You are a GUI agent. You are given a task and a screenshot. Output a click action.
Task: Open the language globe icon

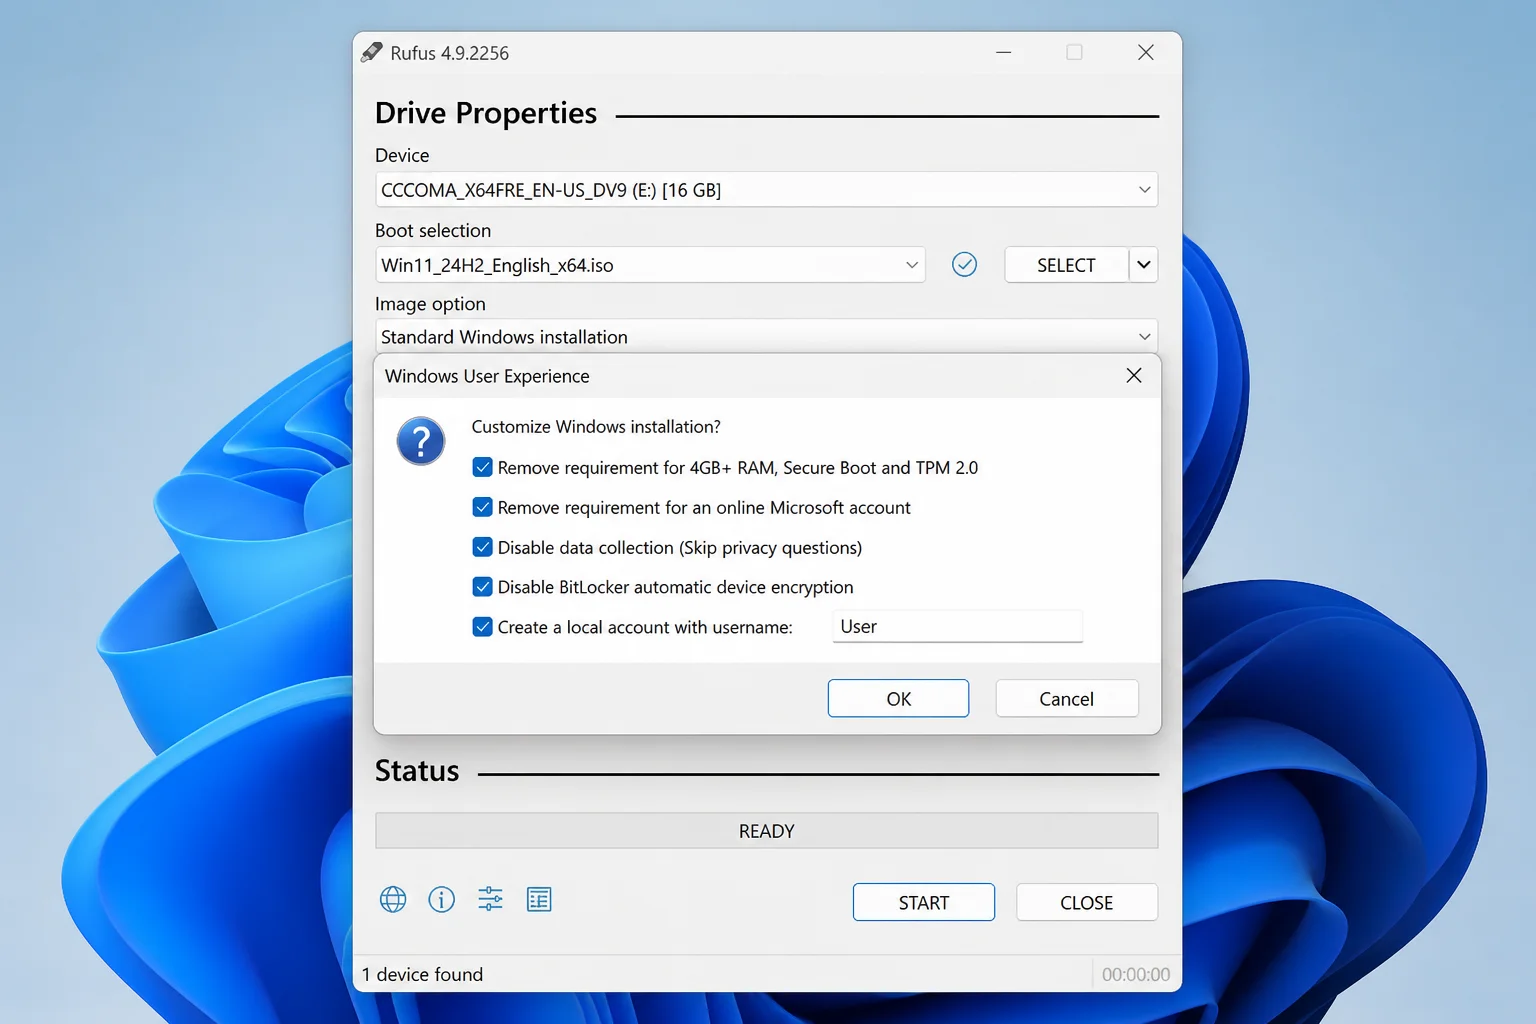tap(393, 899)
